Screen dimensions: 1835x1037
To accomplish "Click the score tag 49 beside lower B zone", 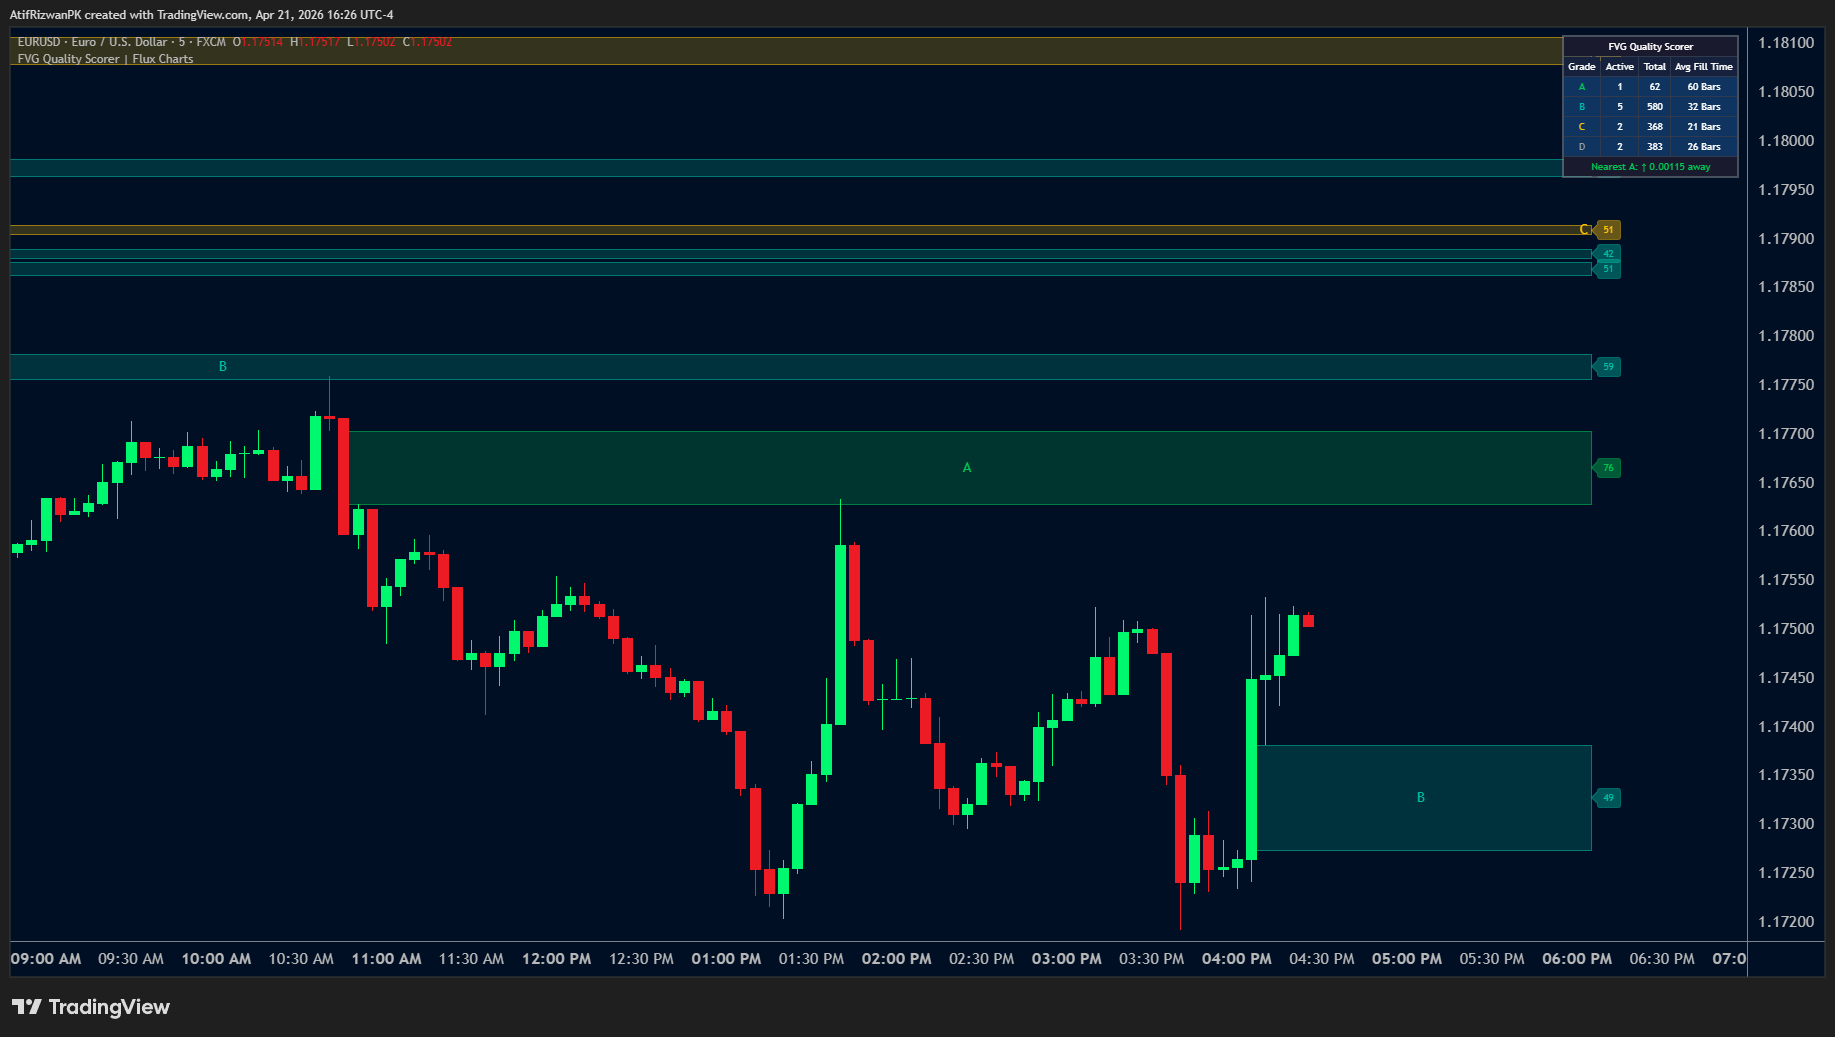I will point(1607,798).
